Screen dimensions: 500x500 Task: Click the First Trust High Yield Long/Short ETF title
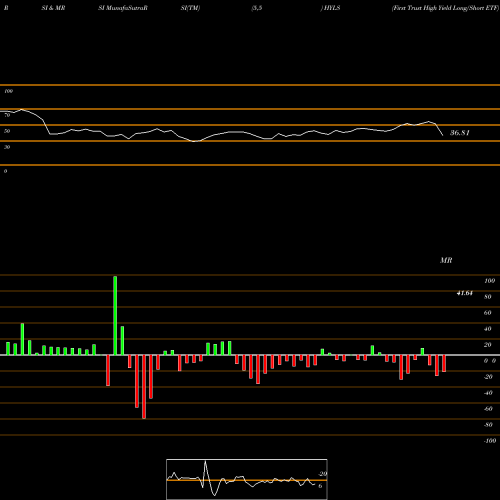pyautogui.click(x=445, y=8)
